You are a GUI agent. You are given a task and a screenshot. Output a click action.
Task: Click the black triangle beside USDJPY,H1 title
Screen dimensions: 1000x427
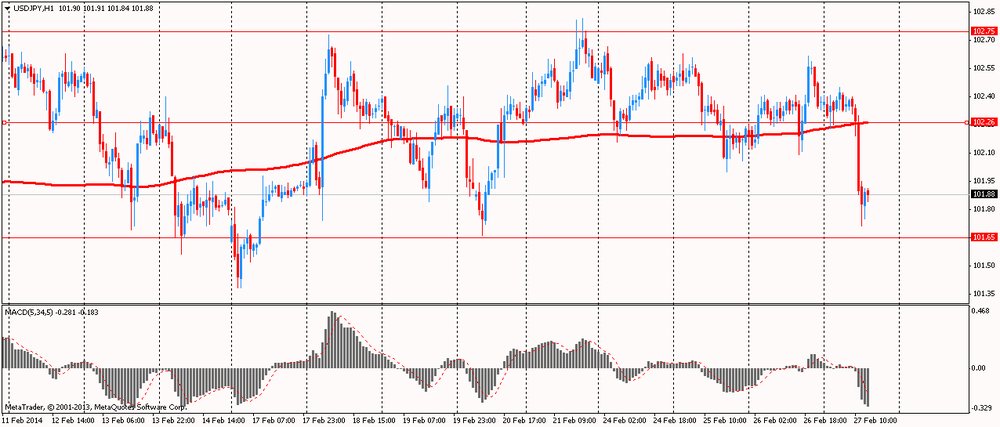click(x=7, y=9)
